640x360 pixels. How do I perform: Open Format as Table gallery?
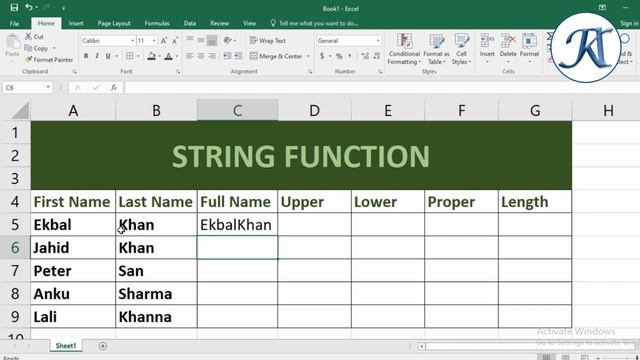[x=436, y=49]
